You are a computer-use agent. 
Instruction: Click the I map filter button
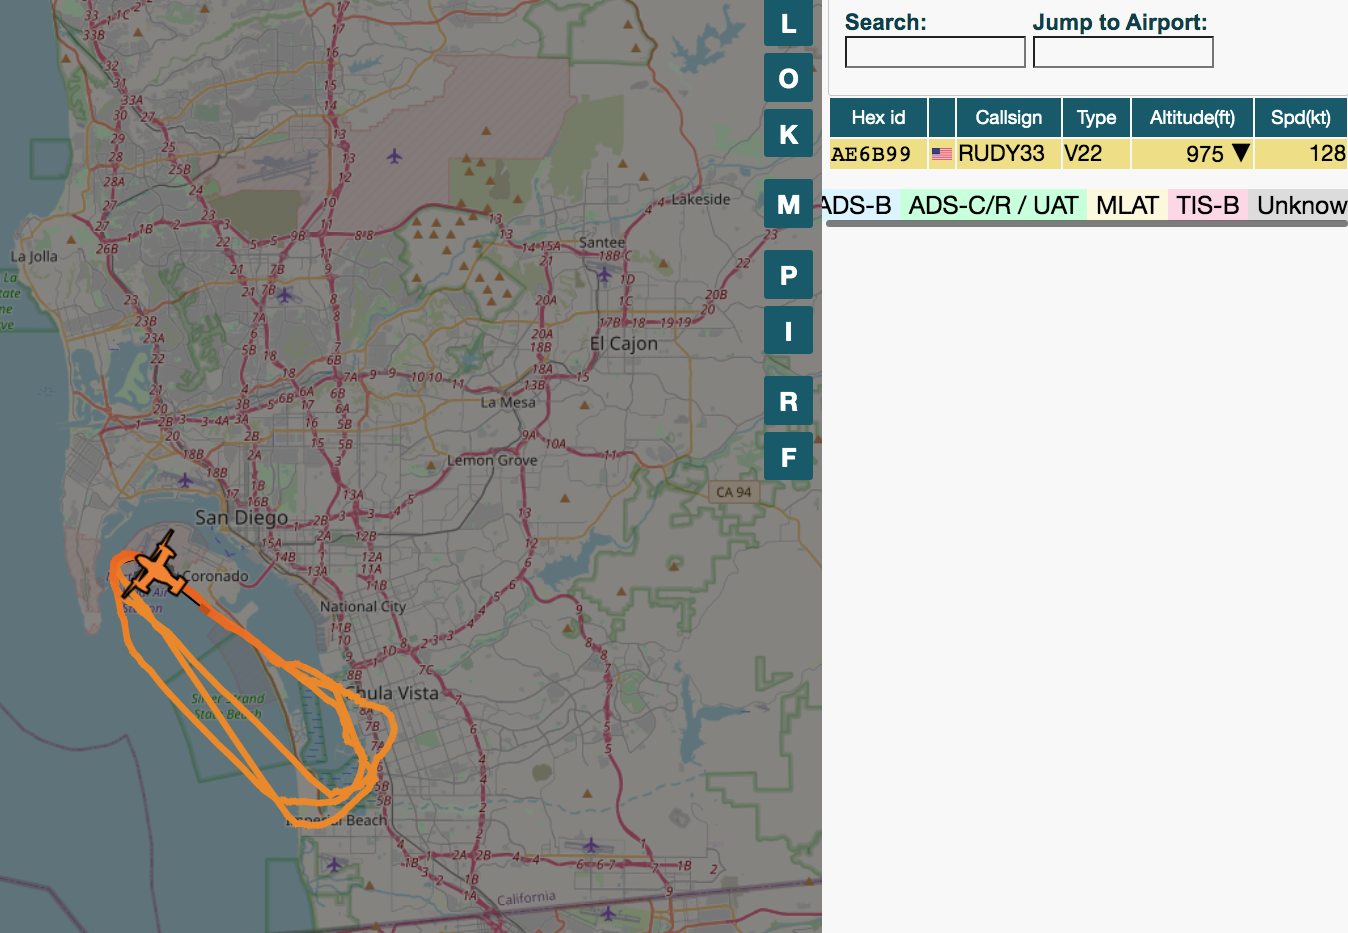[788, 330]
